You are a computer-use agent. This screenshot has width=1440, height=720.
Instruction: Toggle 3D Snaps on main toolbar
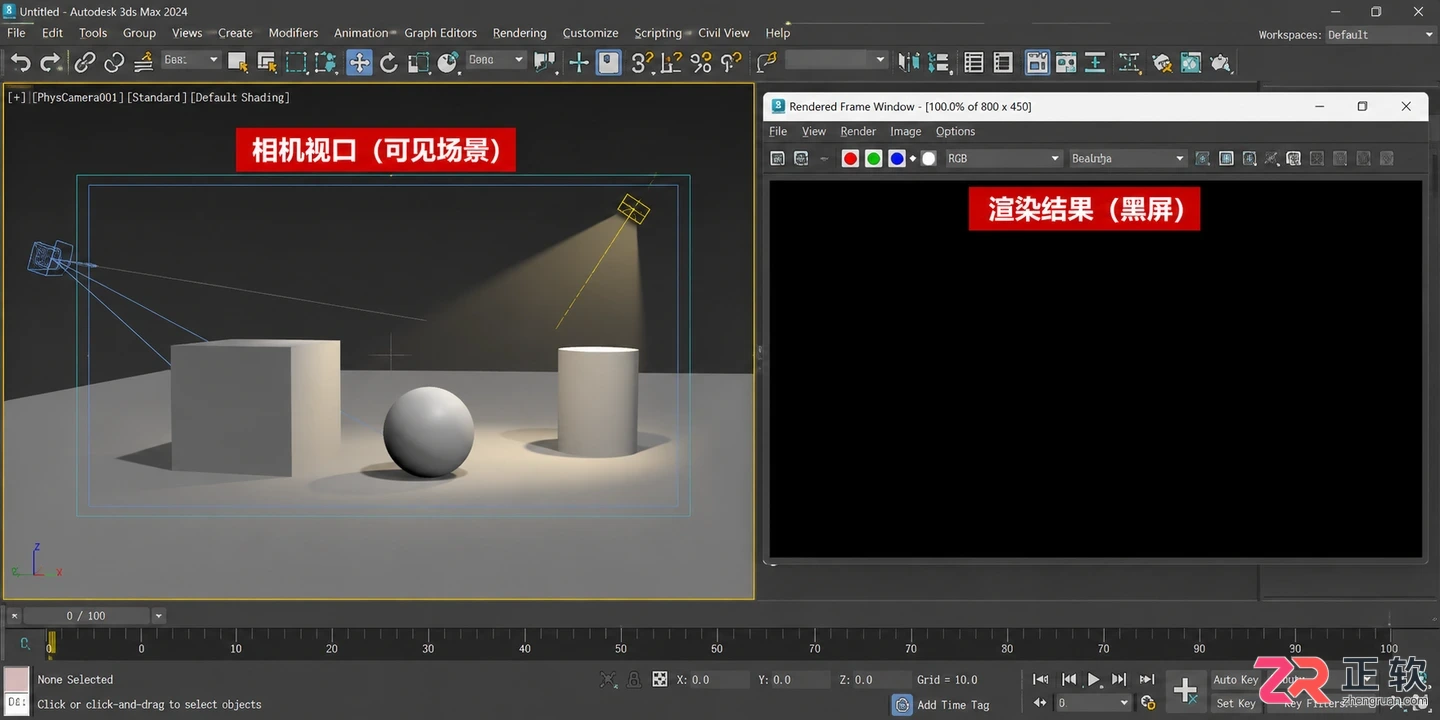(x=642, y=62)
